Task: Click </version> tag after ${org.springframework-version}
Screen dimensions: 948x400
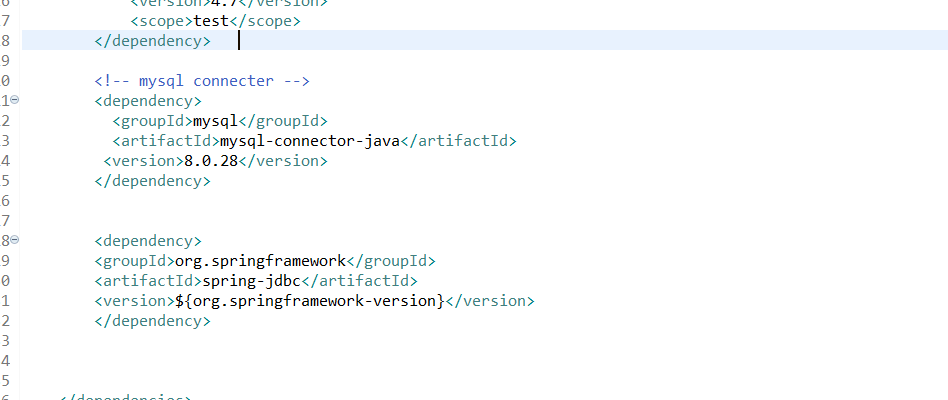Action: (x=490, y=301)
